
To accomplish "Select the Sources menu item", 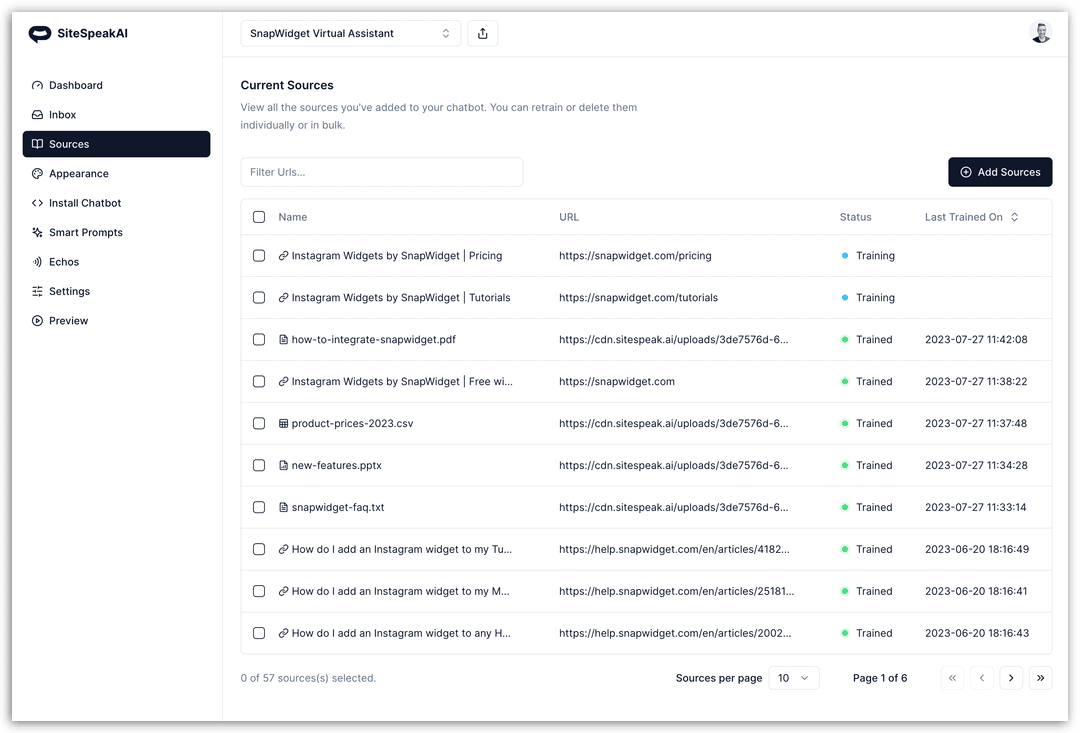I will 116,144.
